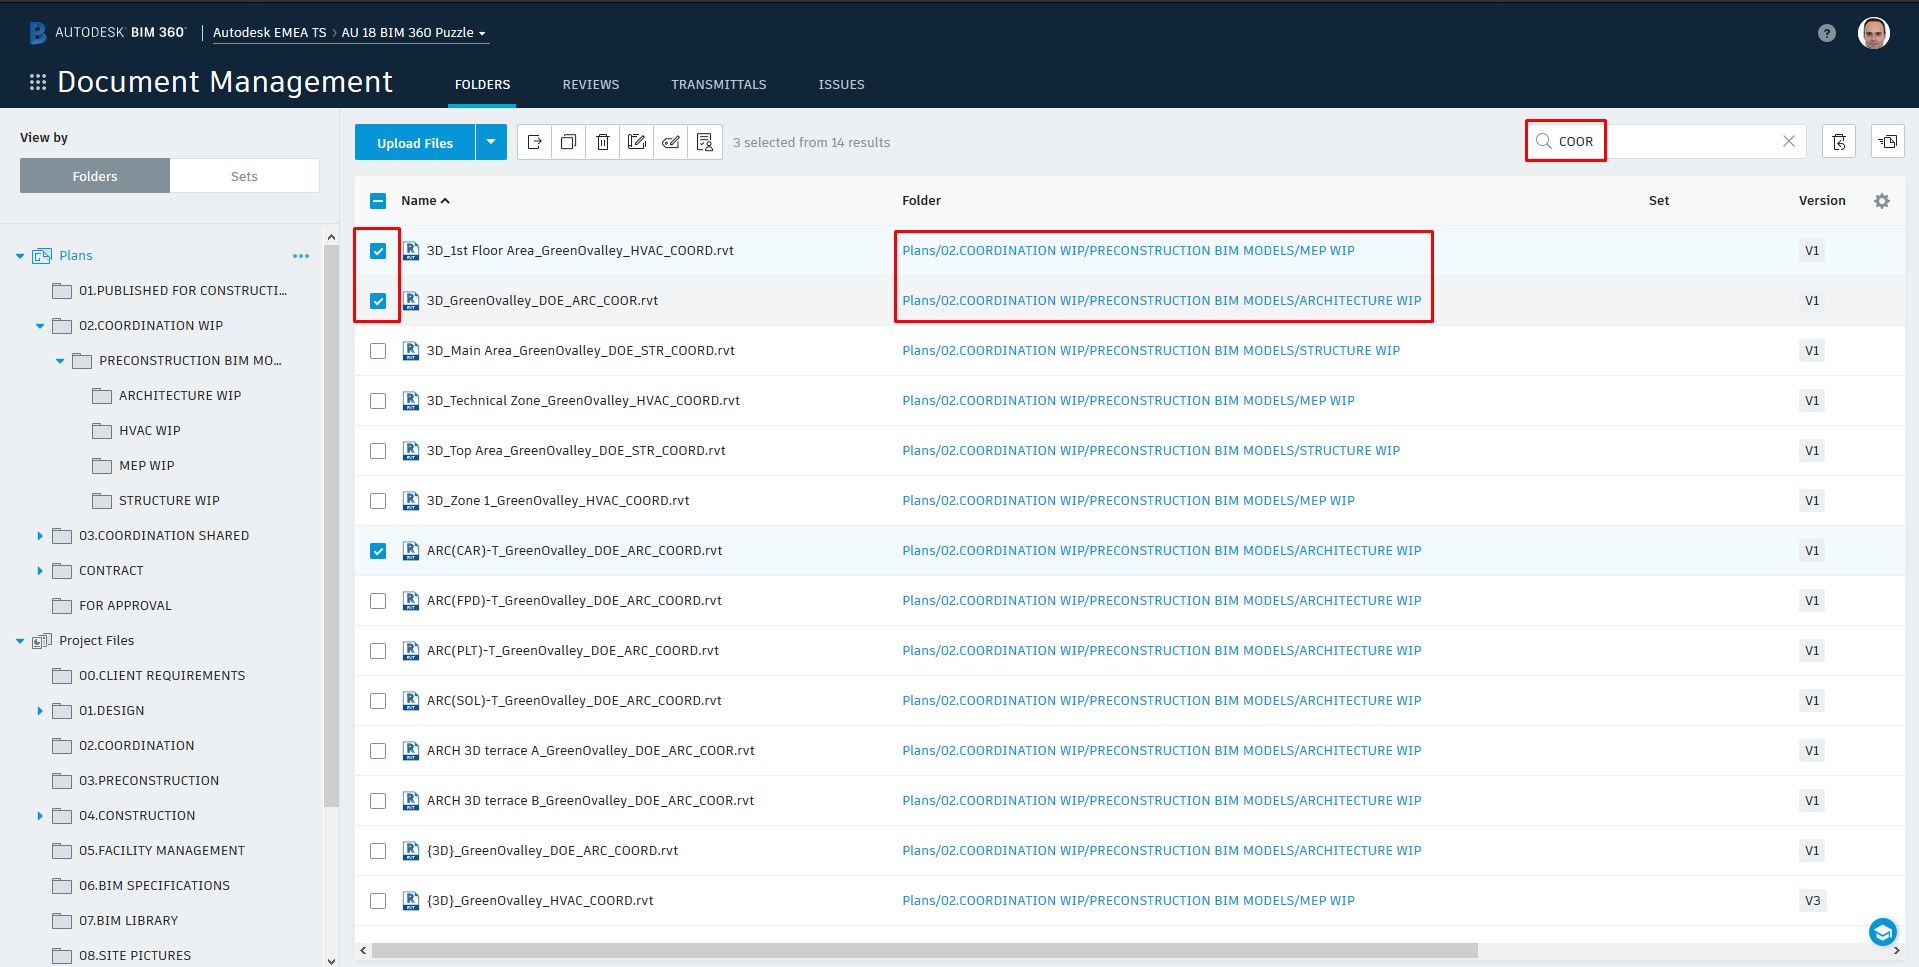Open folder link for 3D_Top Area STR_COORD file
Screen dimensions: 1919x967
pyautogui.click(x=1150, y=451)
